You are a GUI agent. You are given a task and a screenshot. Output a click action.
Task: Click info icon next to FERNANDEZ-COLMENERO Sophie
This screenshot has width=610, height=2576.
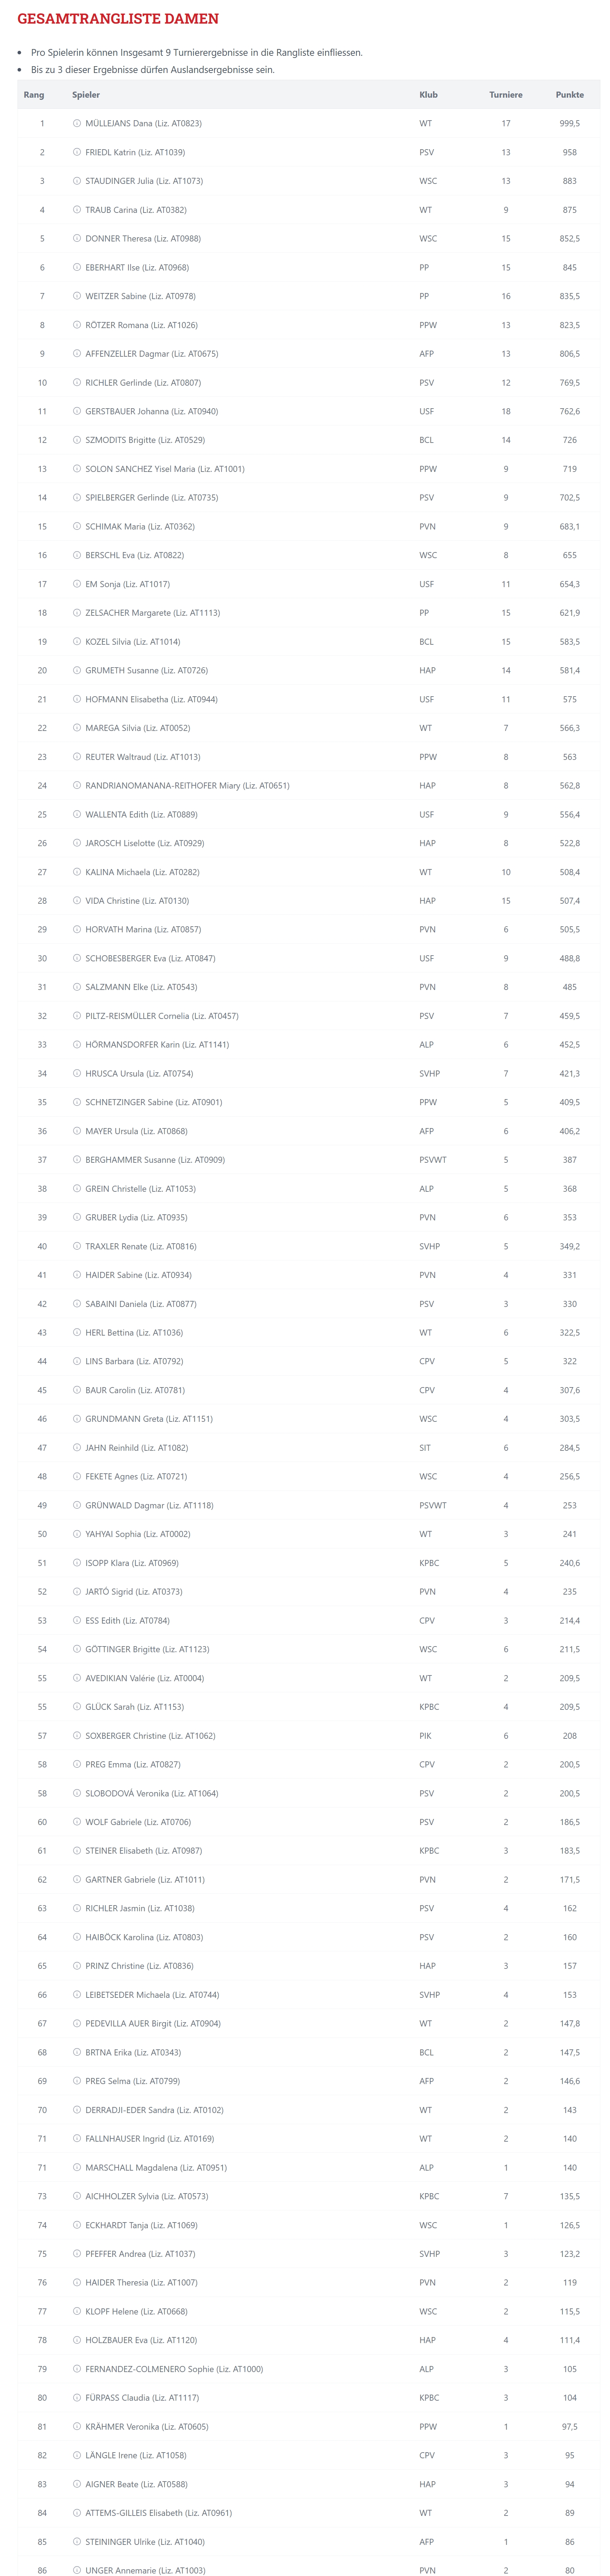click(77, 2369)
